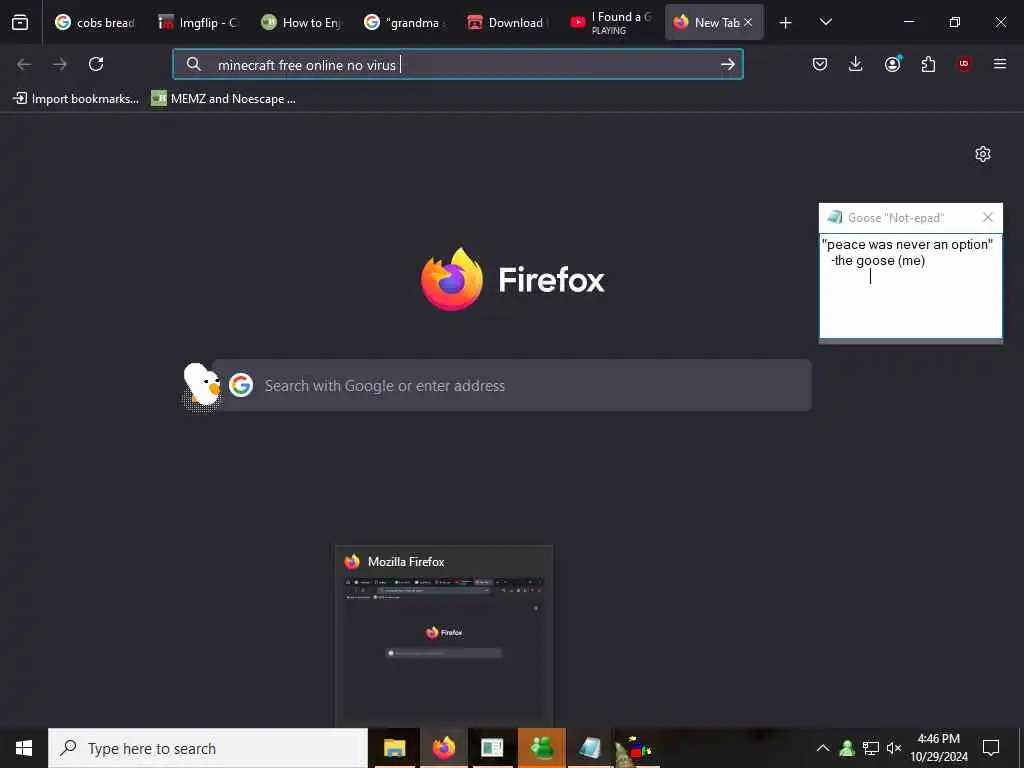Expand the list all tabs chevron
1024x768 pixels.
point(825,22)
